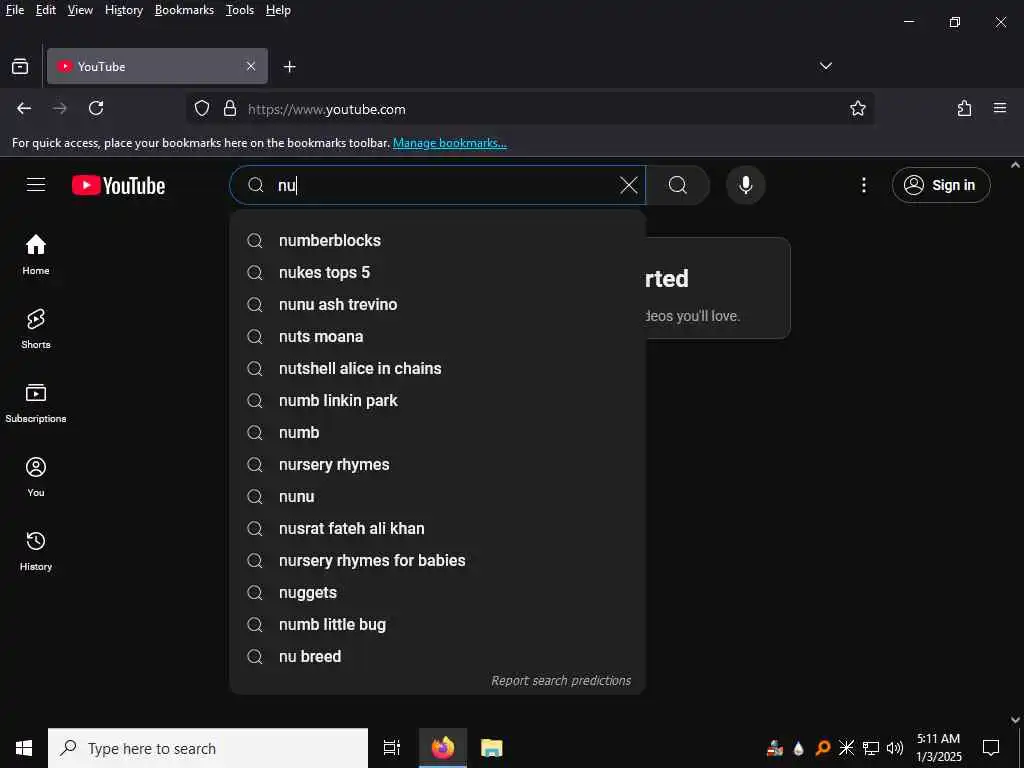The image size is (1024, 768).
Task: Open the shield tracking protection icon
Action: click(x=202, y=108)
